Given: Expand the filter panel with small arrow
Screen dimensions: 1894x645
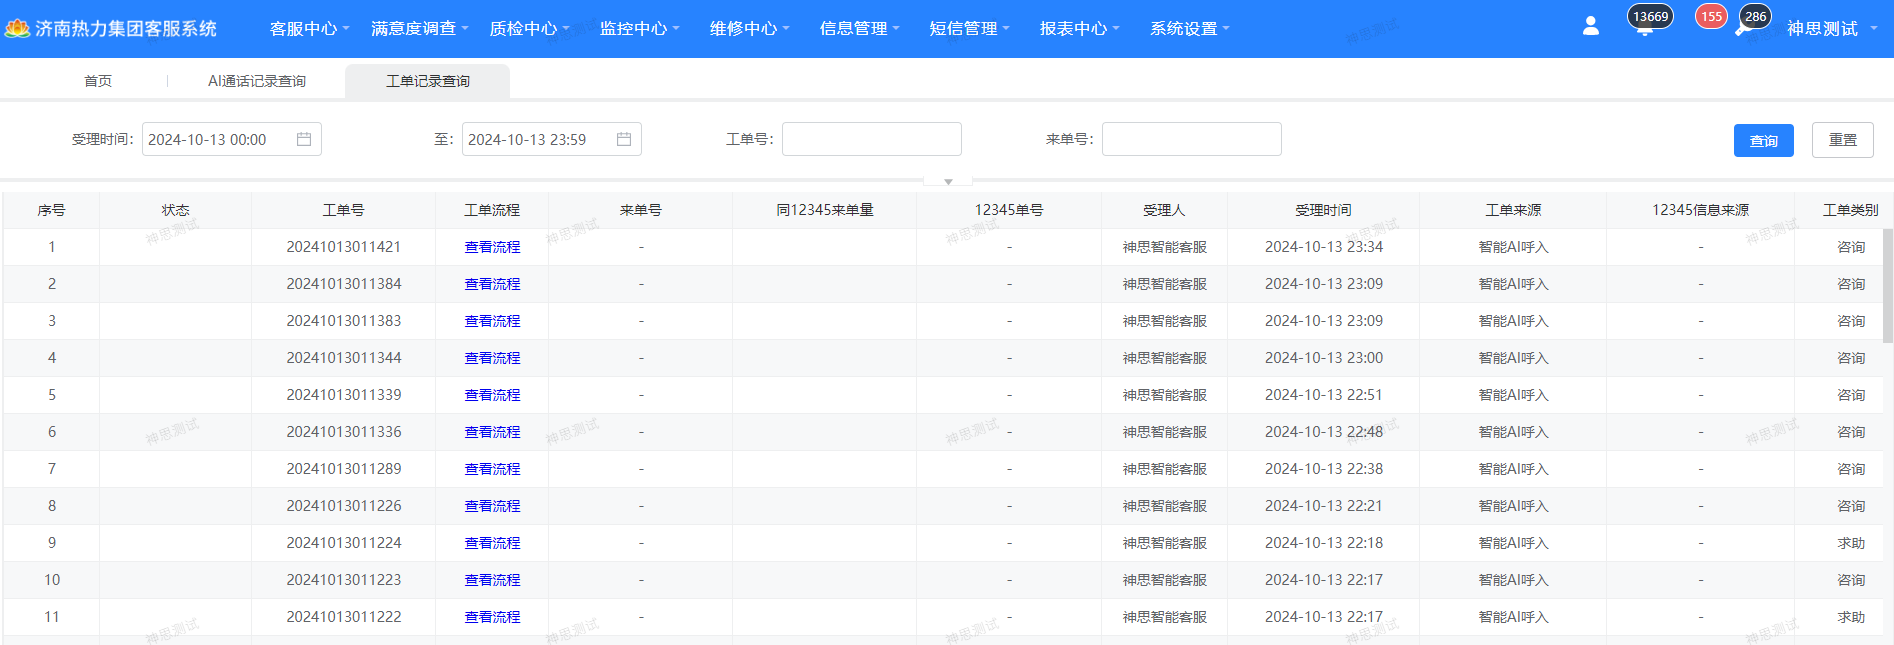Looking at the screenshot, I should click(948, 182).
